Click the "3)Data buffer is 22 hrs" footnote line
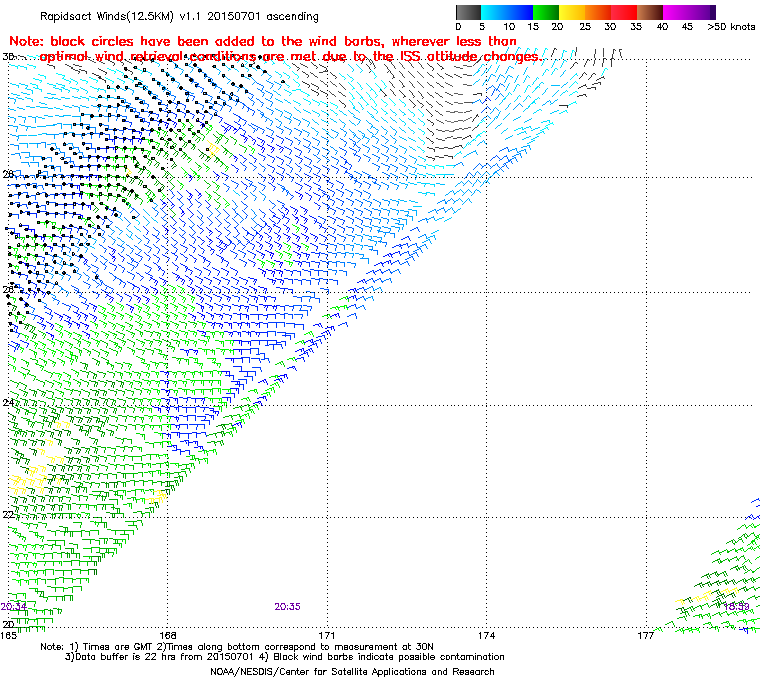The height and width of the screenshot is (688, 760). pos(285,657)
